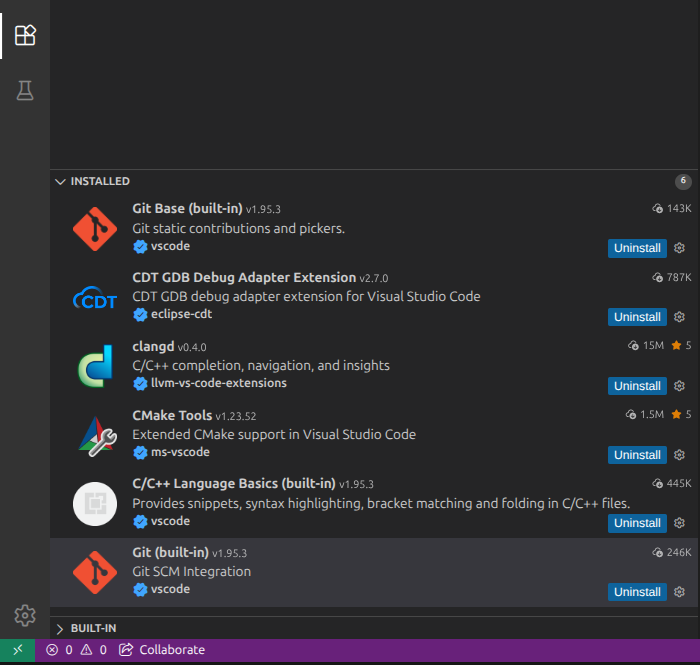Click the installed count badge 6
Image resolution: width=700 pixels, height=665 pixels.
click(x=683, y=181)
